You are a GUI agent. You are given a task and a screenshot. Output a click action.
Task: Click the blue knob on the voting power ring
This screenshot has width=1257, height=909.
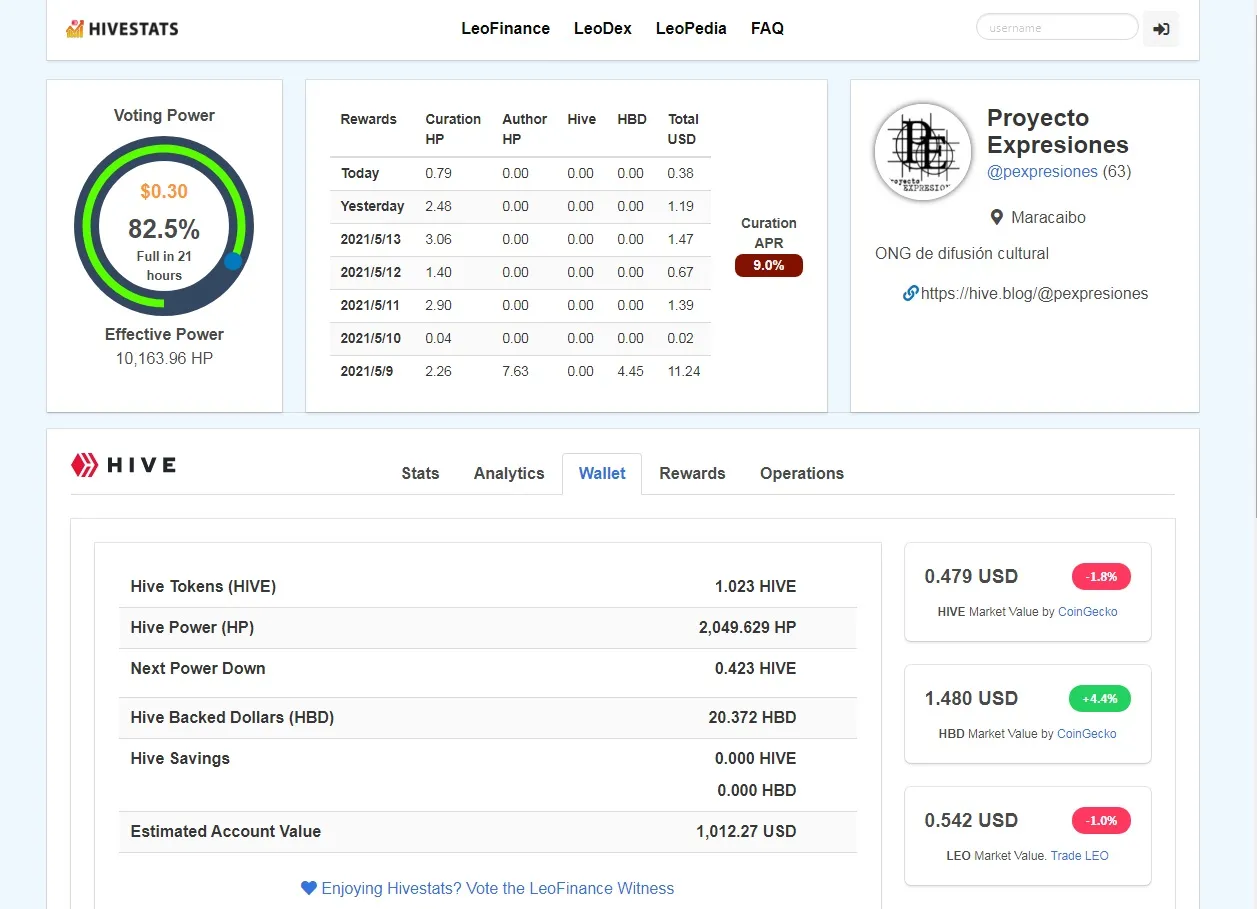233,261
